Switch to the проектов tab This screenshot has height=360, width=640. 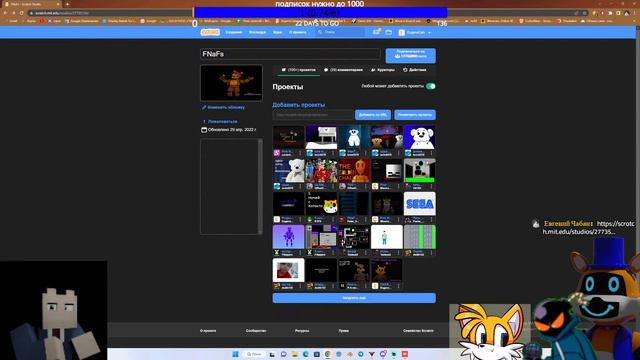point(298,70)
